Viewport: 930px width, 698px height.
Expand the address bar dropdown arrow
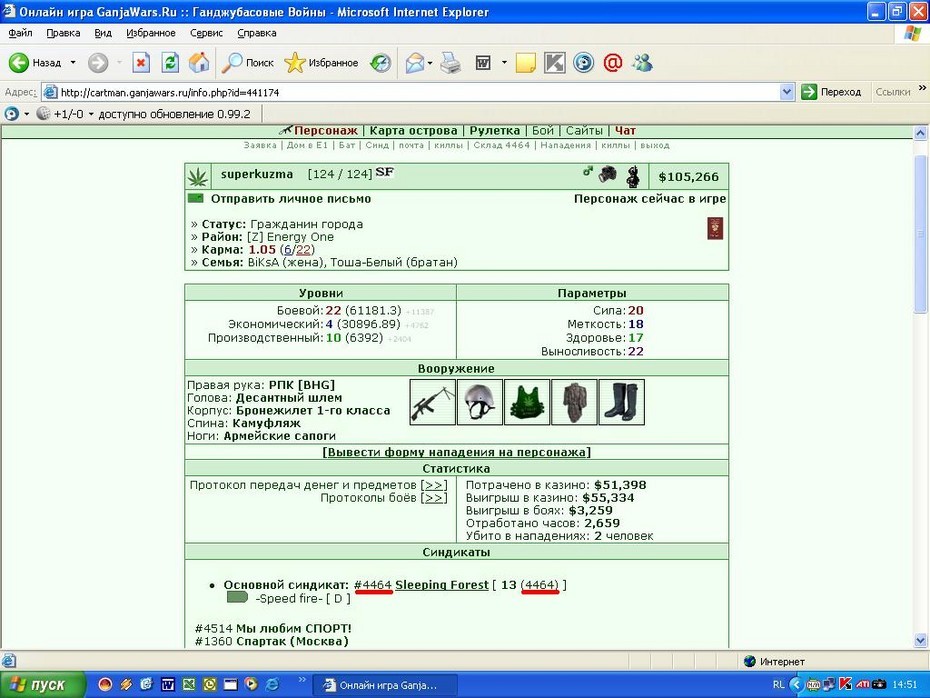pos(787,92)
